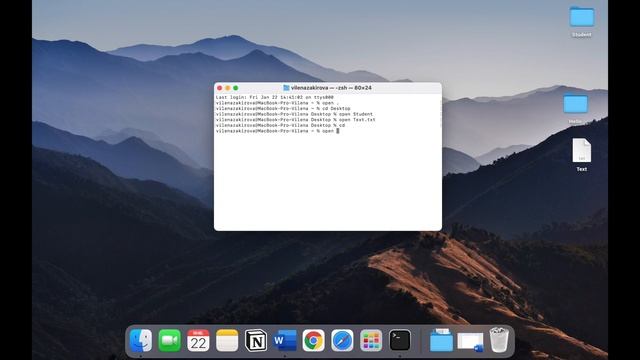Image resolution: width=640 pixels, height=360 pixels.
Task: Launch Google Chrome from the Dock
Action: [x=313, y=340]
